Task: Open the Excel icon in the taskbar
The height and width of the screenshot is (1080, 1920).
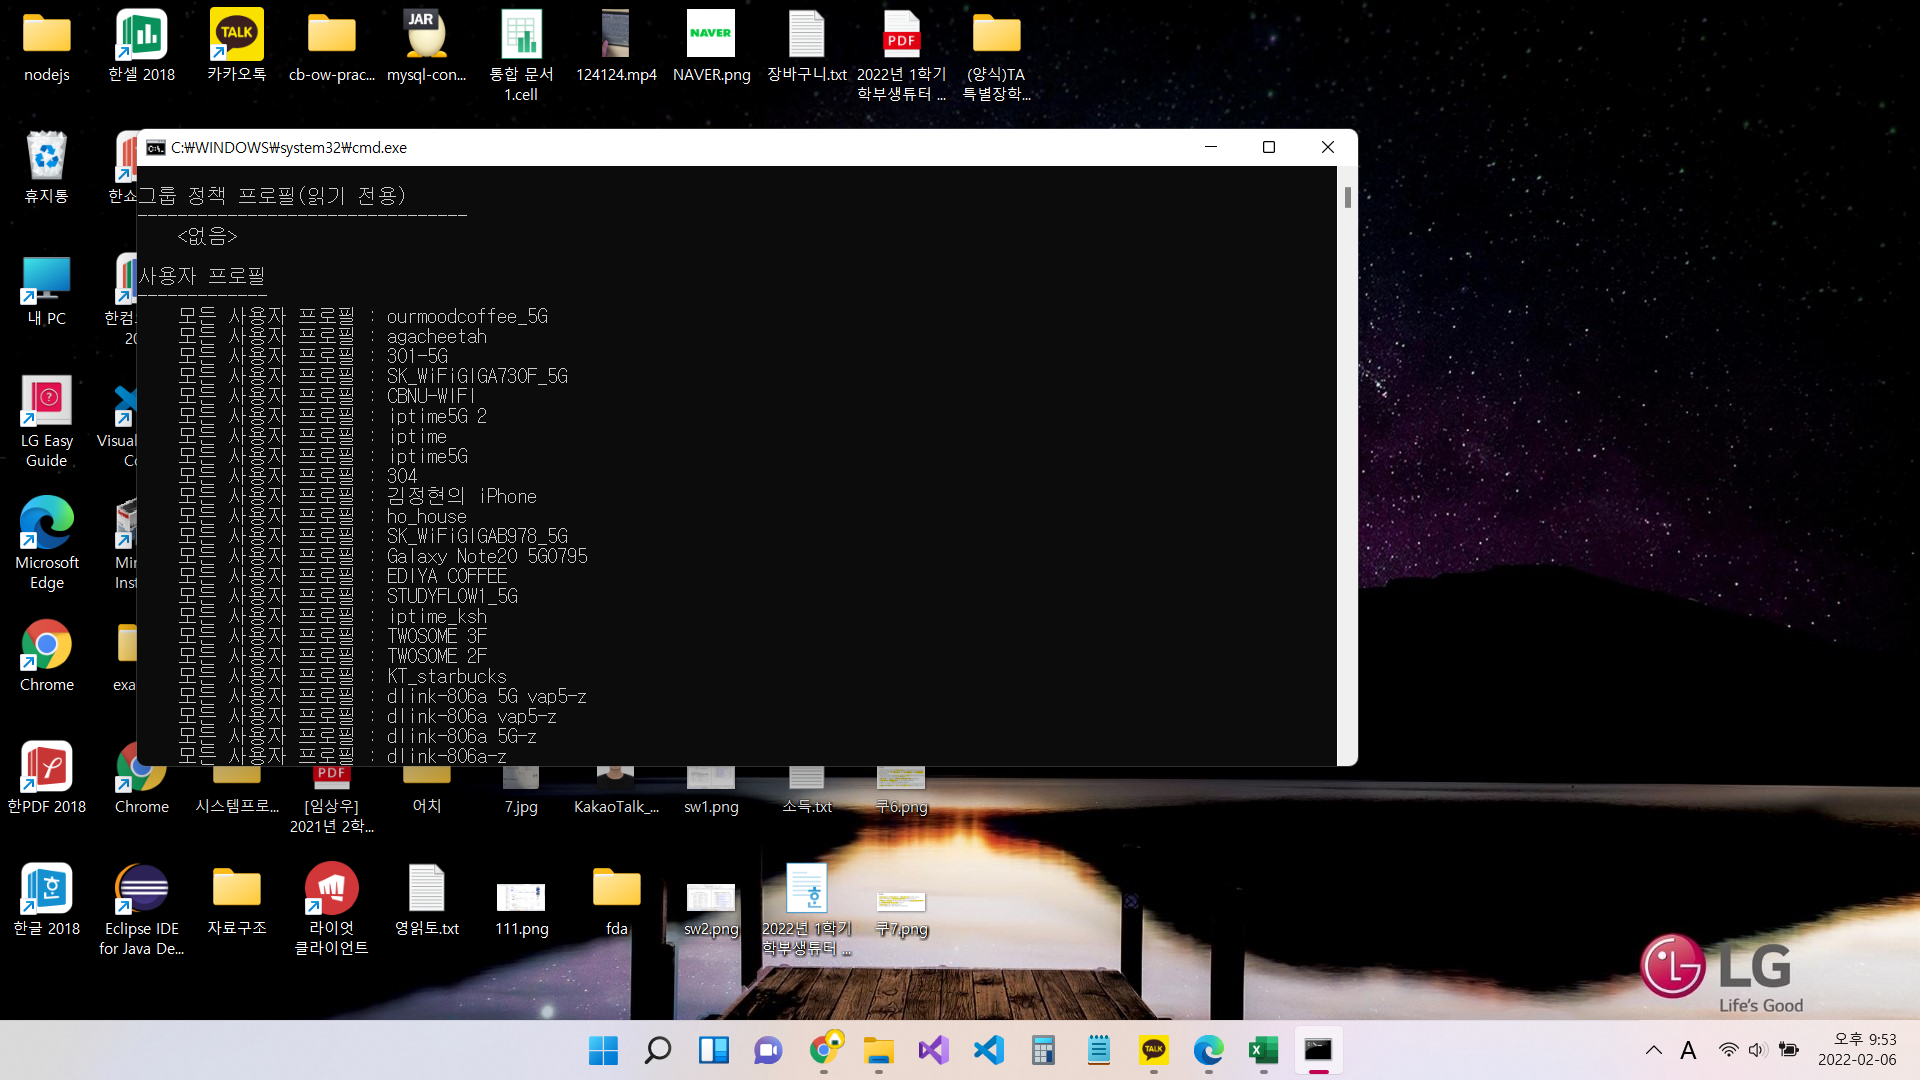Action: 1263,1050
